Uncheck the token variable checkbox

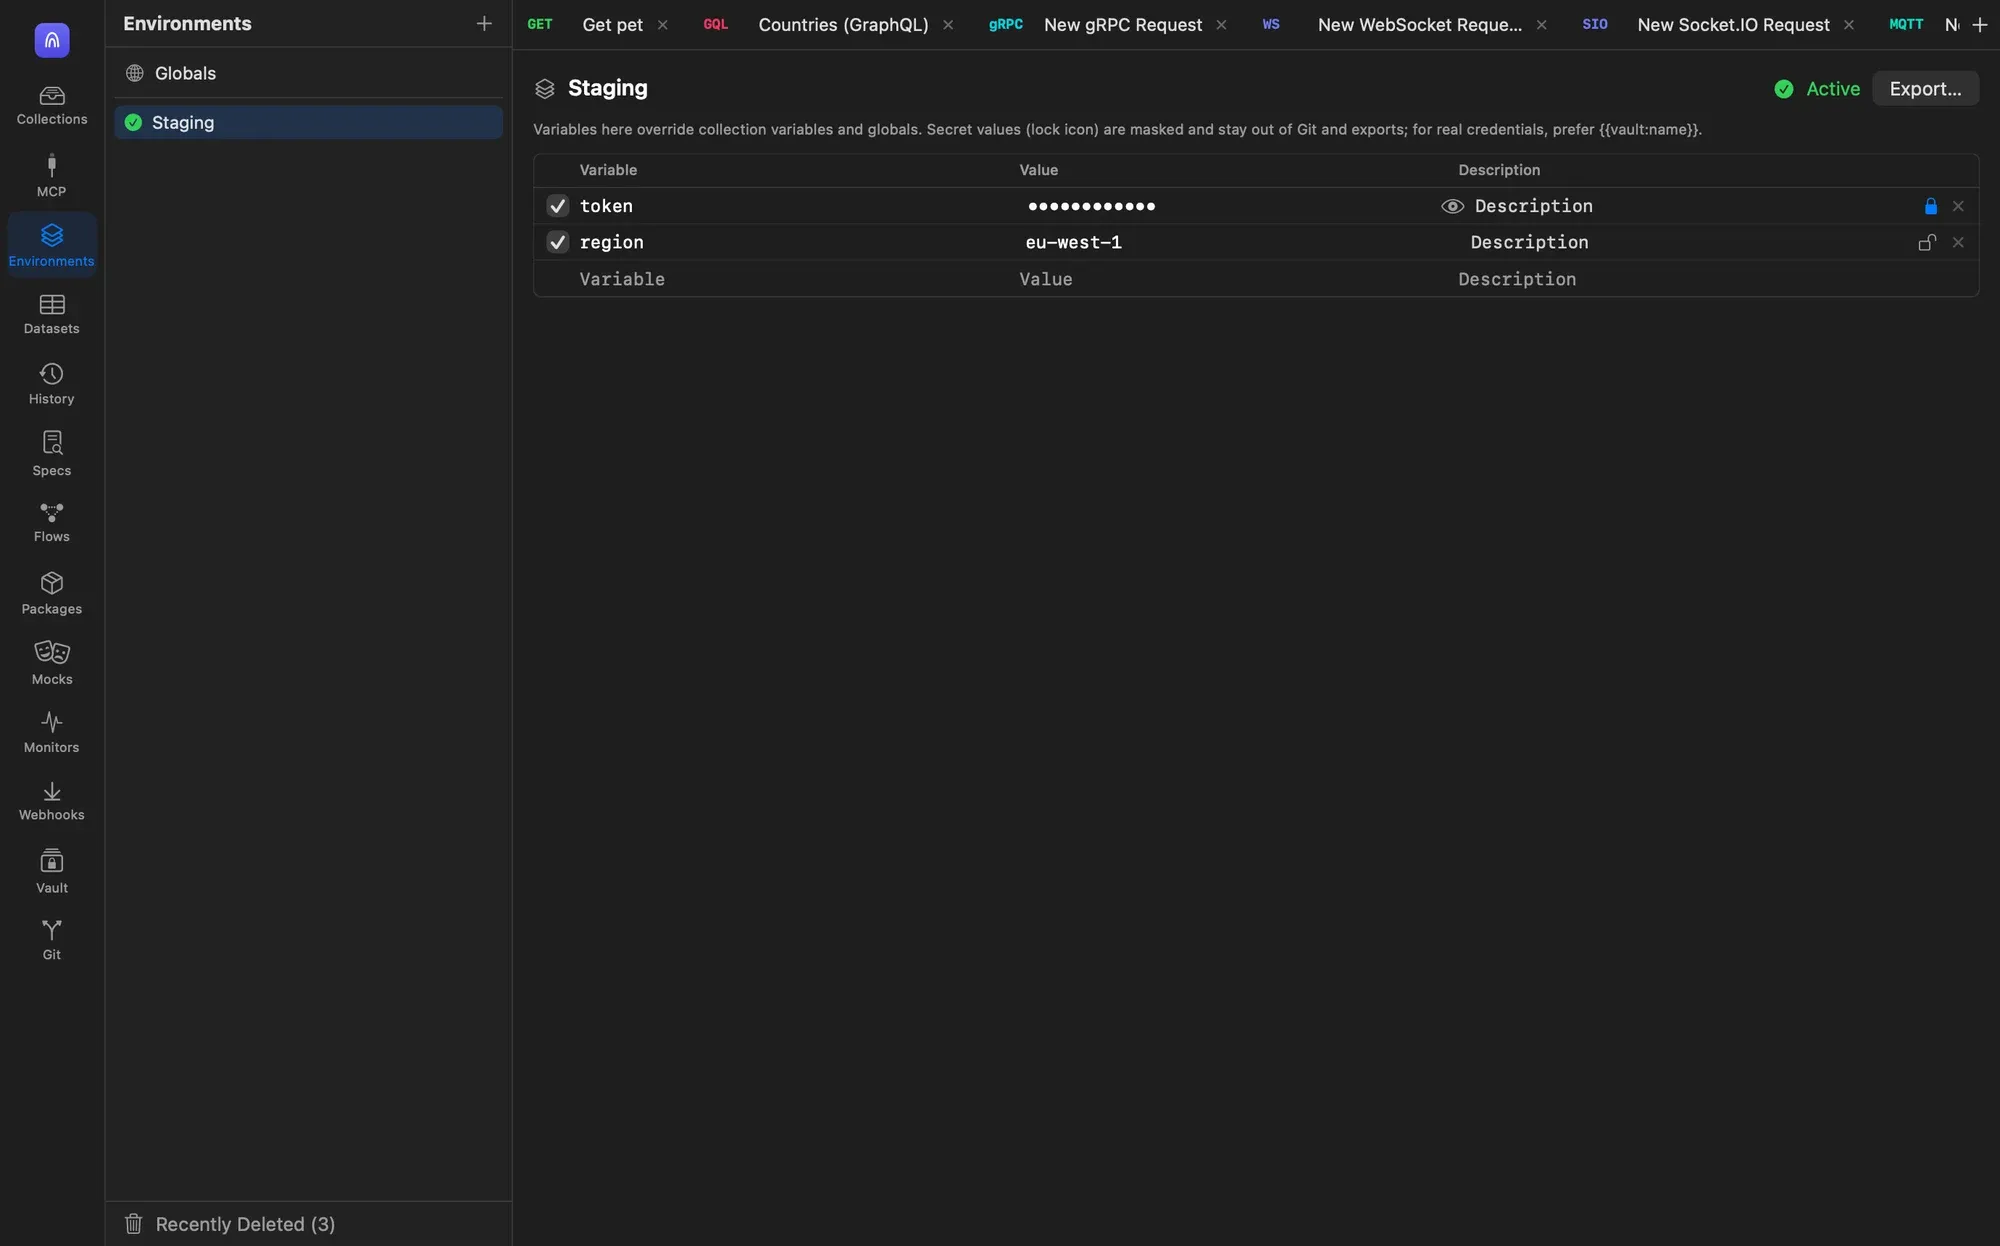click(558, 206)
